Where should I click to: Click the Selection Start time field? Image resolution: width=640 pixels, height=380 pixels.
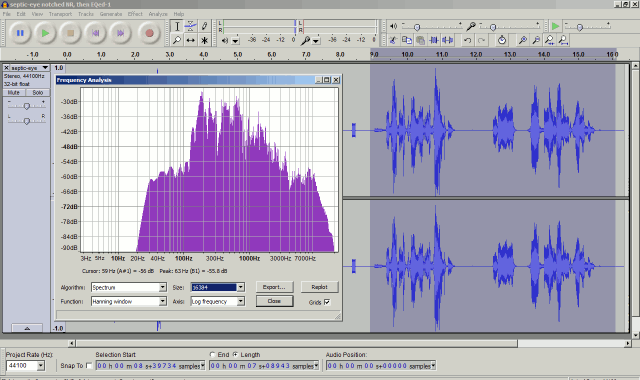click(x=151, y=366)
